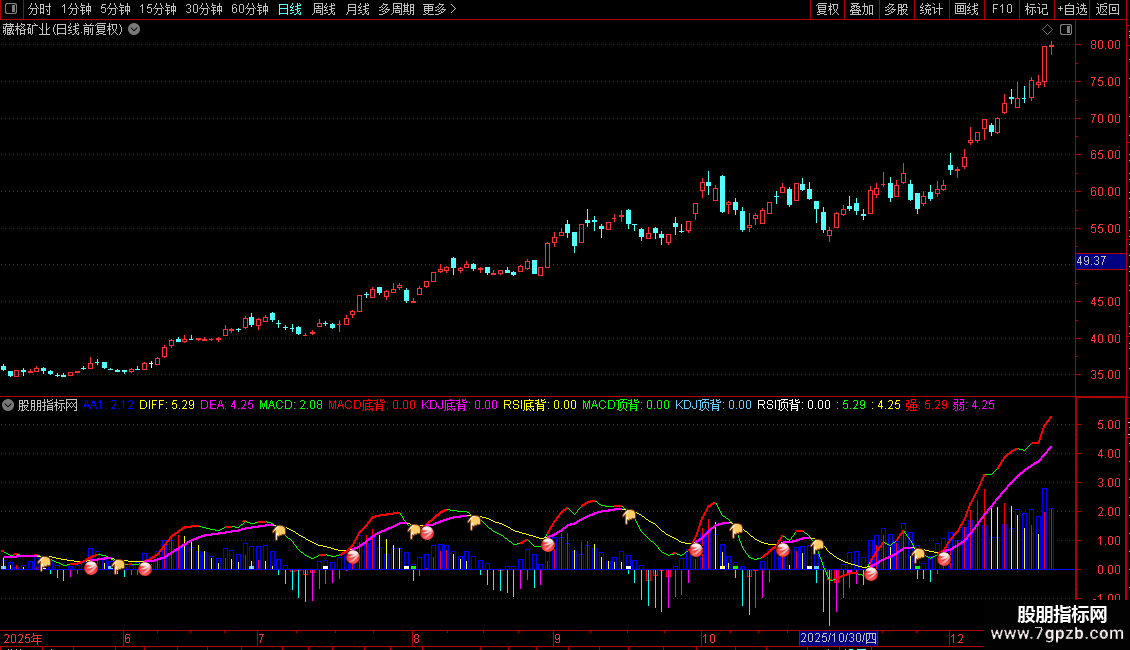
Task: Click the diamond marker icon in the chart's top-right corner
Action: pos(1047,30)
